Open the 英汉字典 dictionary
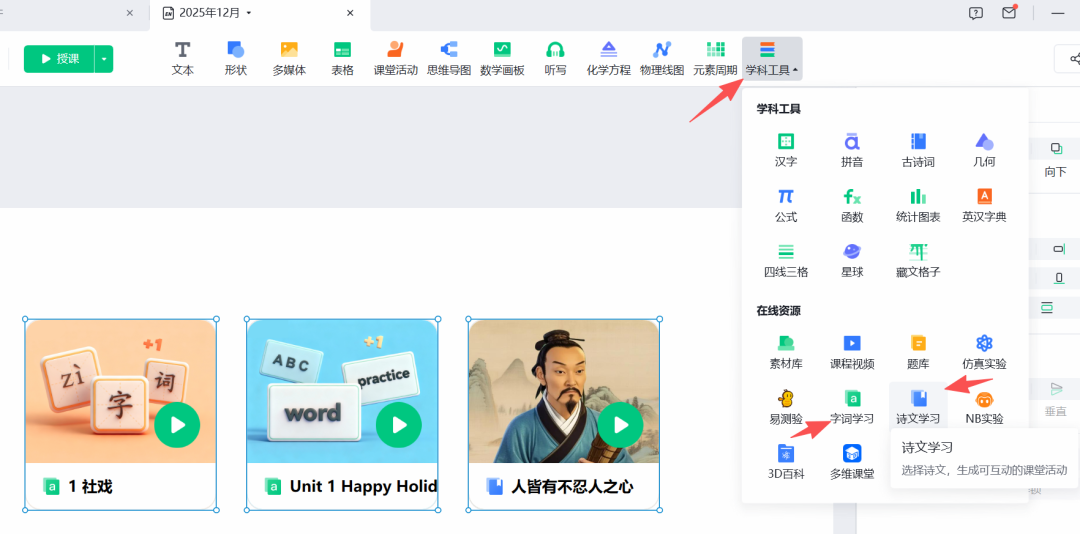 [984, 206]
